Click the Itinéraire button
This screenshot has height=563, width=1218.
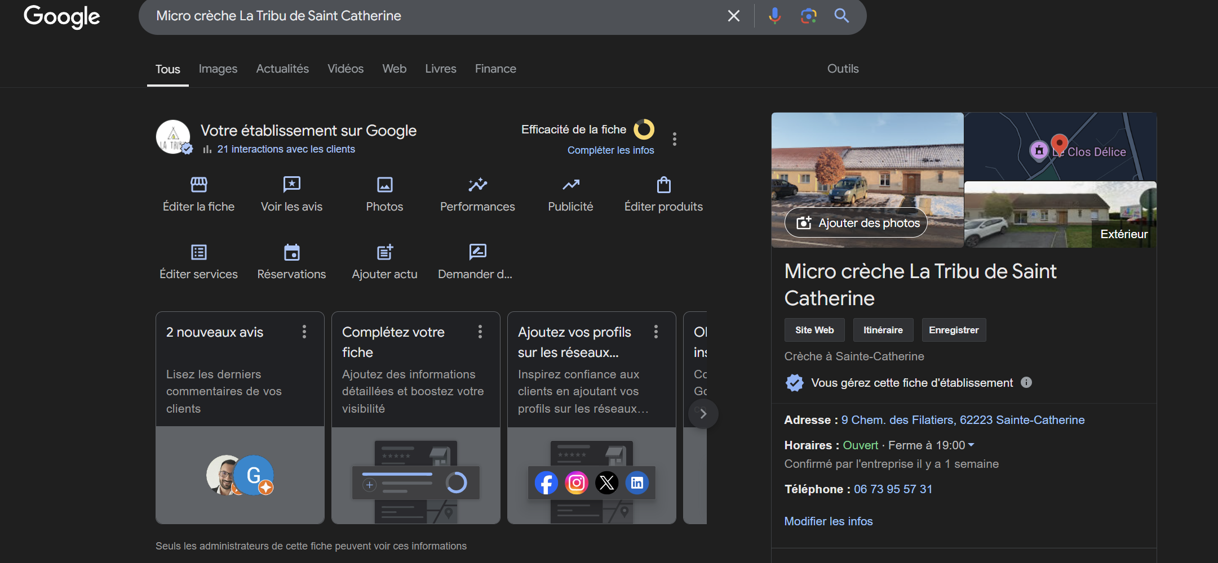[x=883, y=330]
